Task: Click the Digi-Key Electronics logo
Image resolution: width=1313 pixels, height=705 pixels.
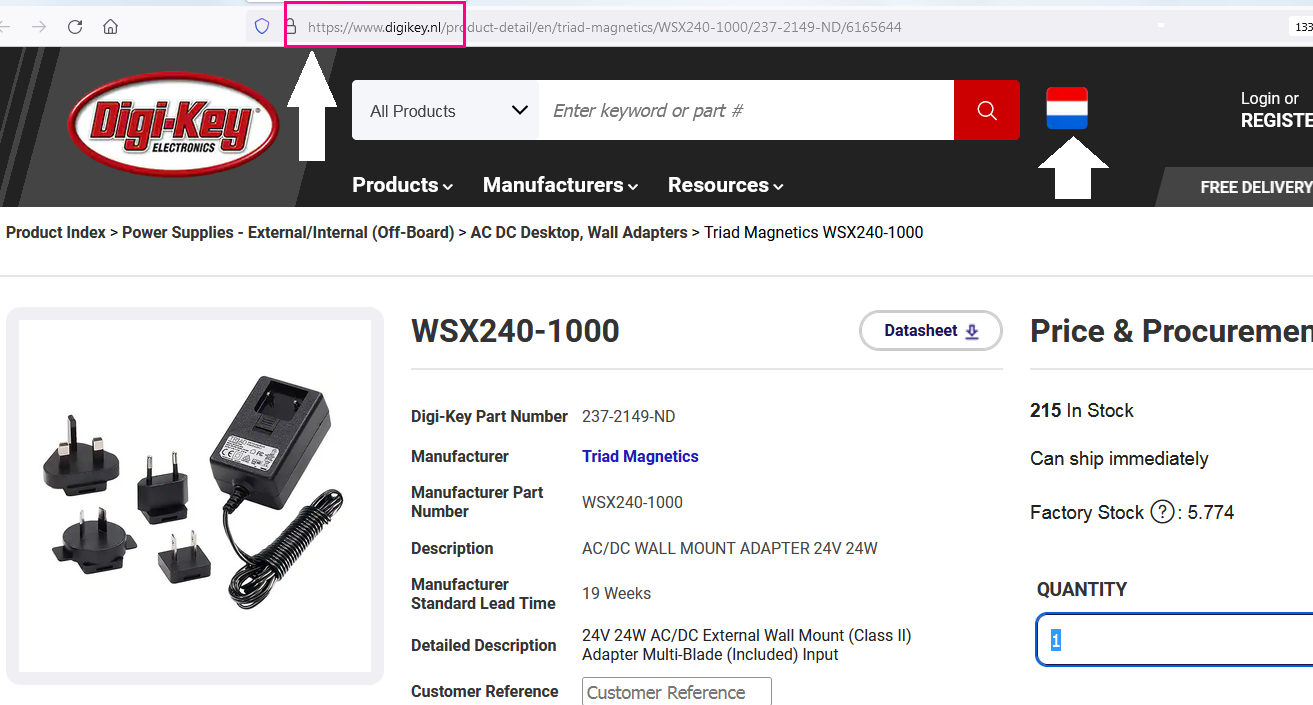Action: [172, 125]
